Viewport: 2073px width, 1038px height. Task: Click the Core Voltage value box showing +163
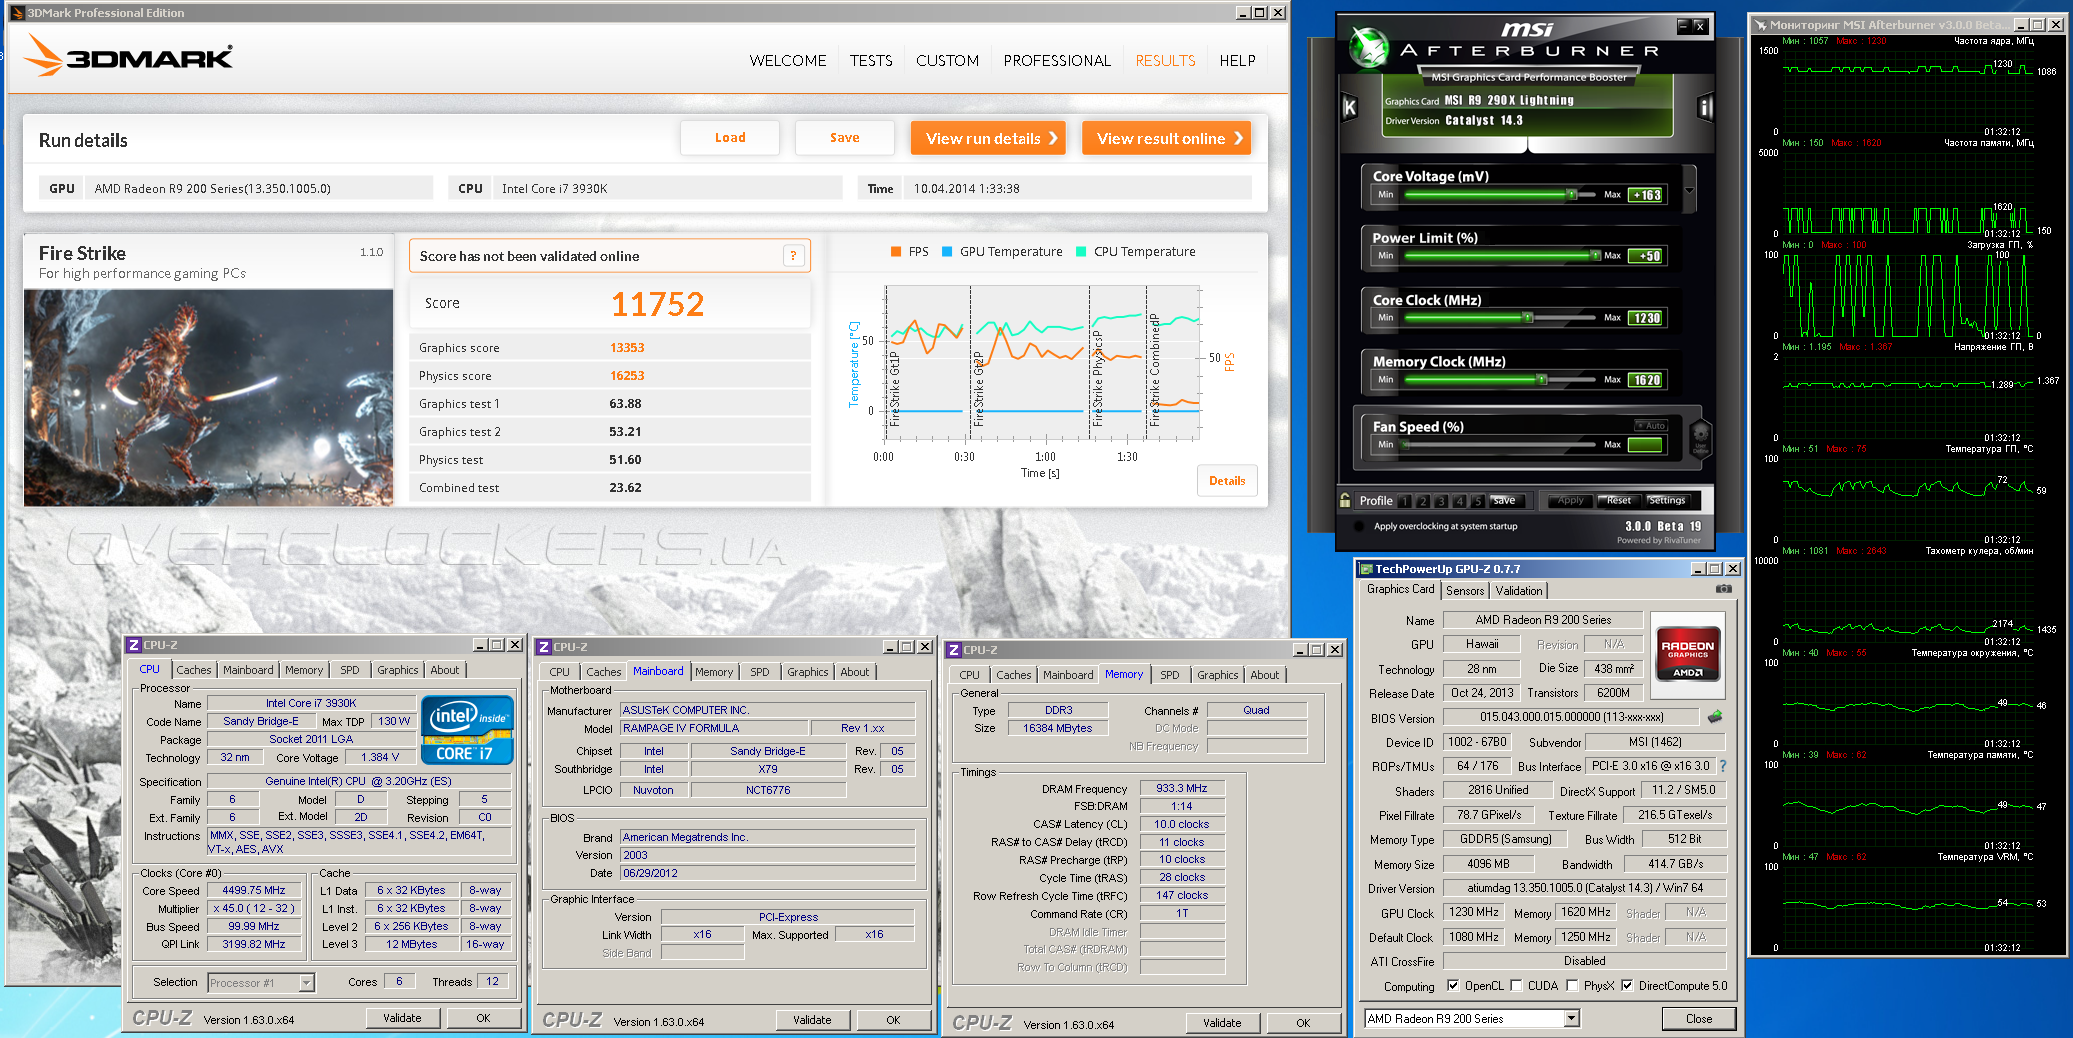click(x=1646, y=195)
